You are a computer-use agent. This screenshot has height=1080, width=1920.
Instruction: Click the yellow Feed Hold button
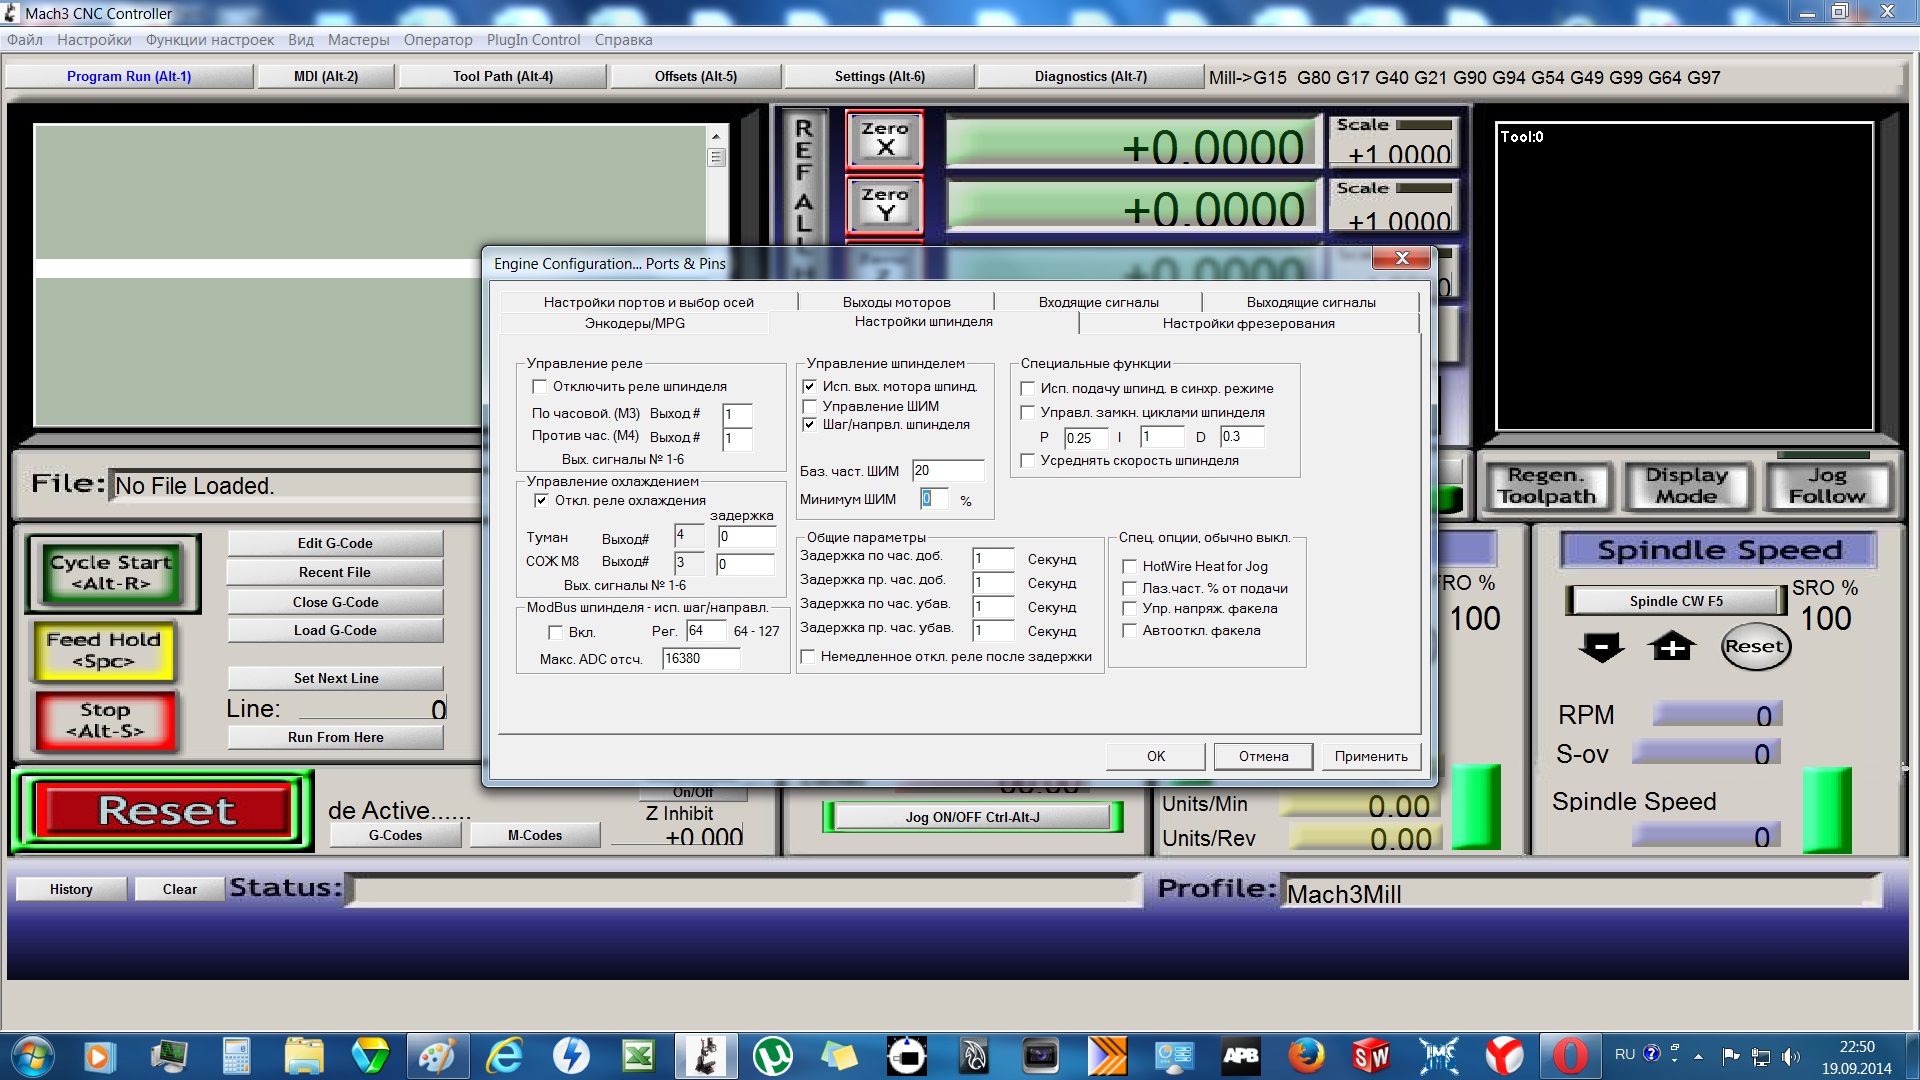click(104, 650)
